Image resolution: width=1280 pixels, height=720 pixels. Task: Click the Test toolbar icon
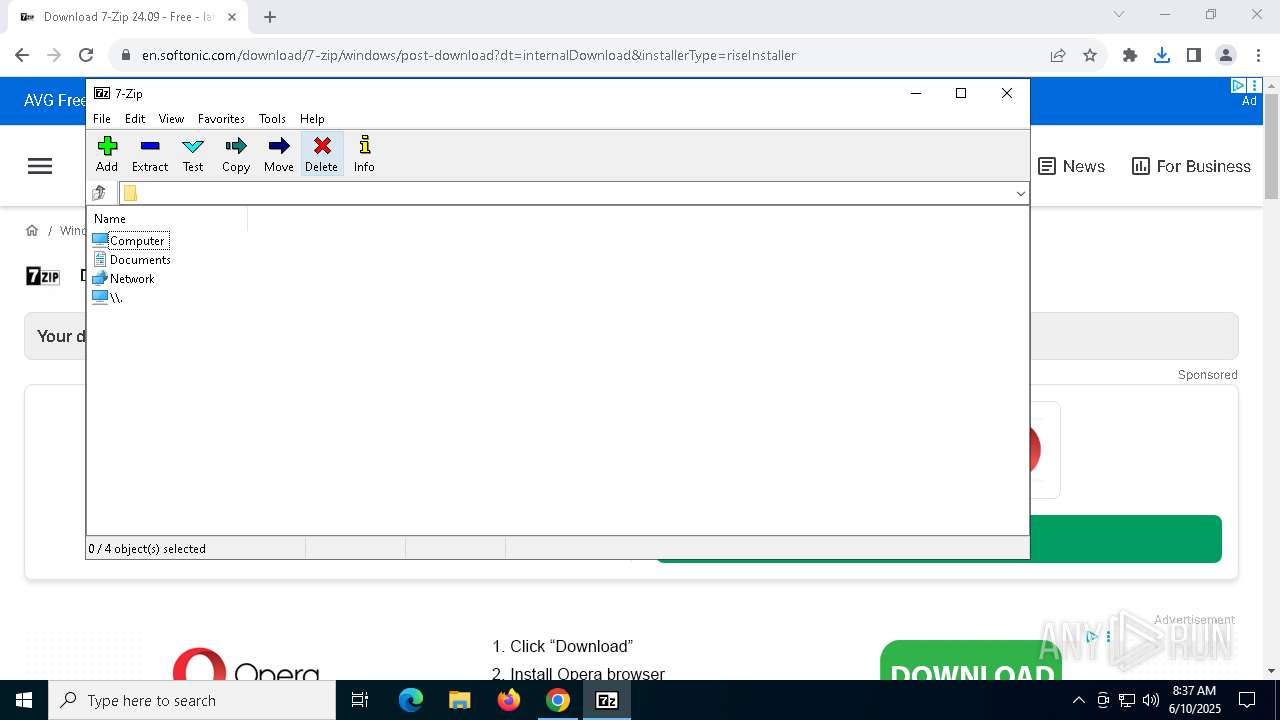193,154
